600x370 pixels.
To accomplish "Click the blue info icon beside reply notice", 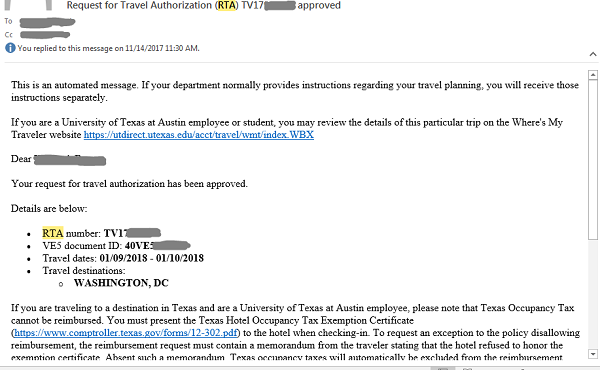I will click(x=10, y=48).
